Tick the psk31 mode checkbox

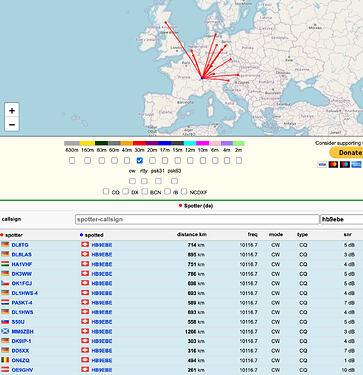pyautogui.click(x=158, y=181)
